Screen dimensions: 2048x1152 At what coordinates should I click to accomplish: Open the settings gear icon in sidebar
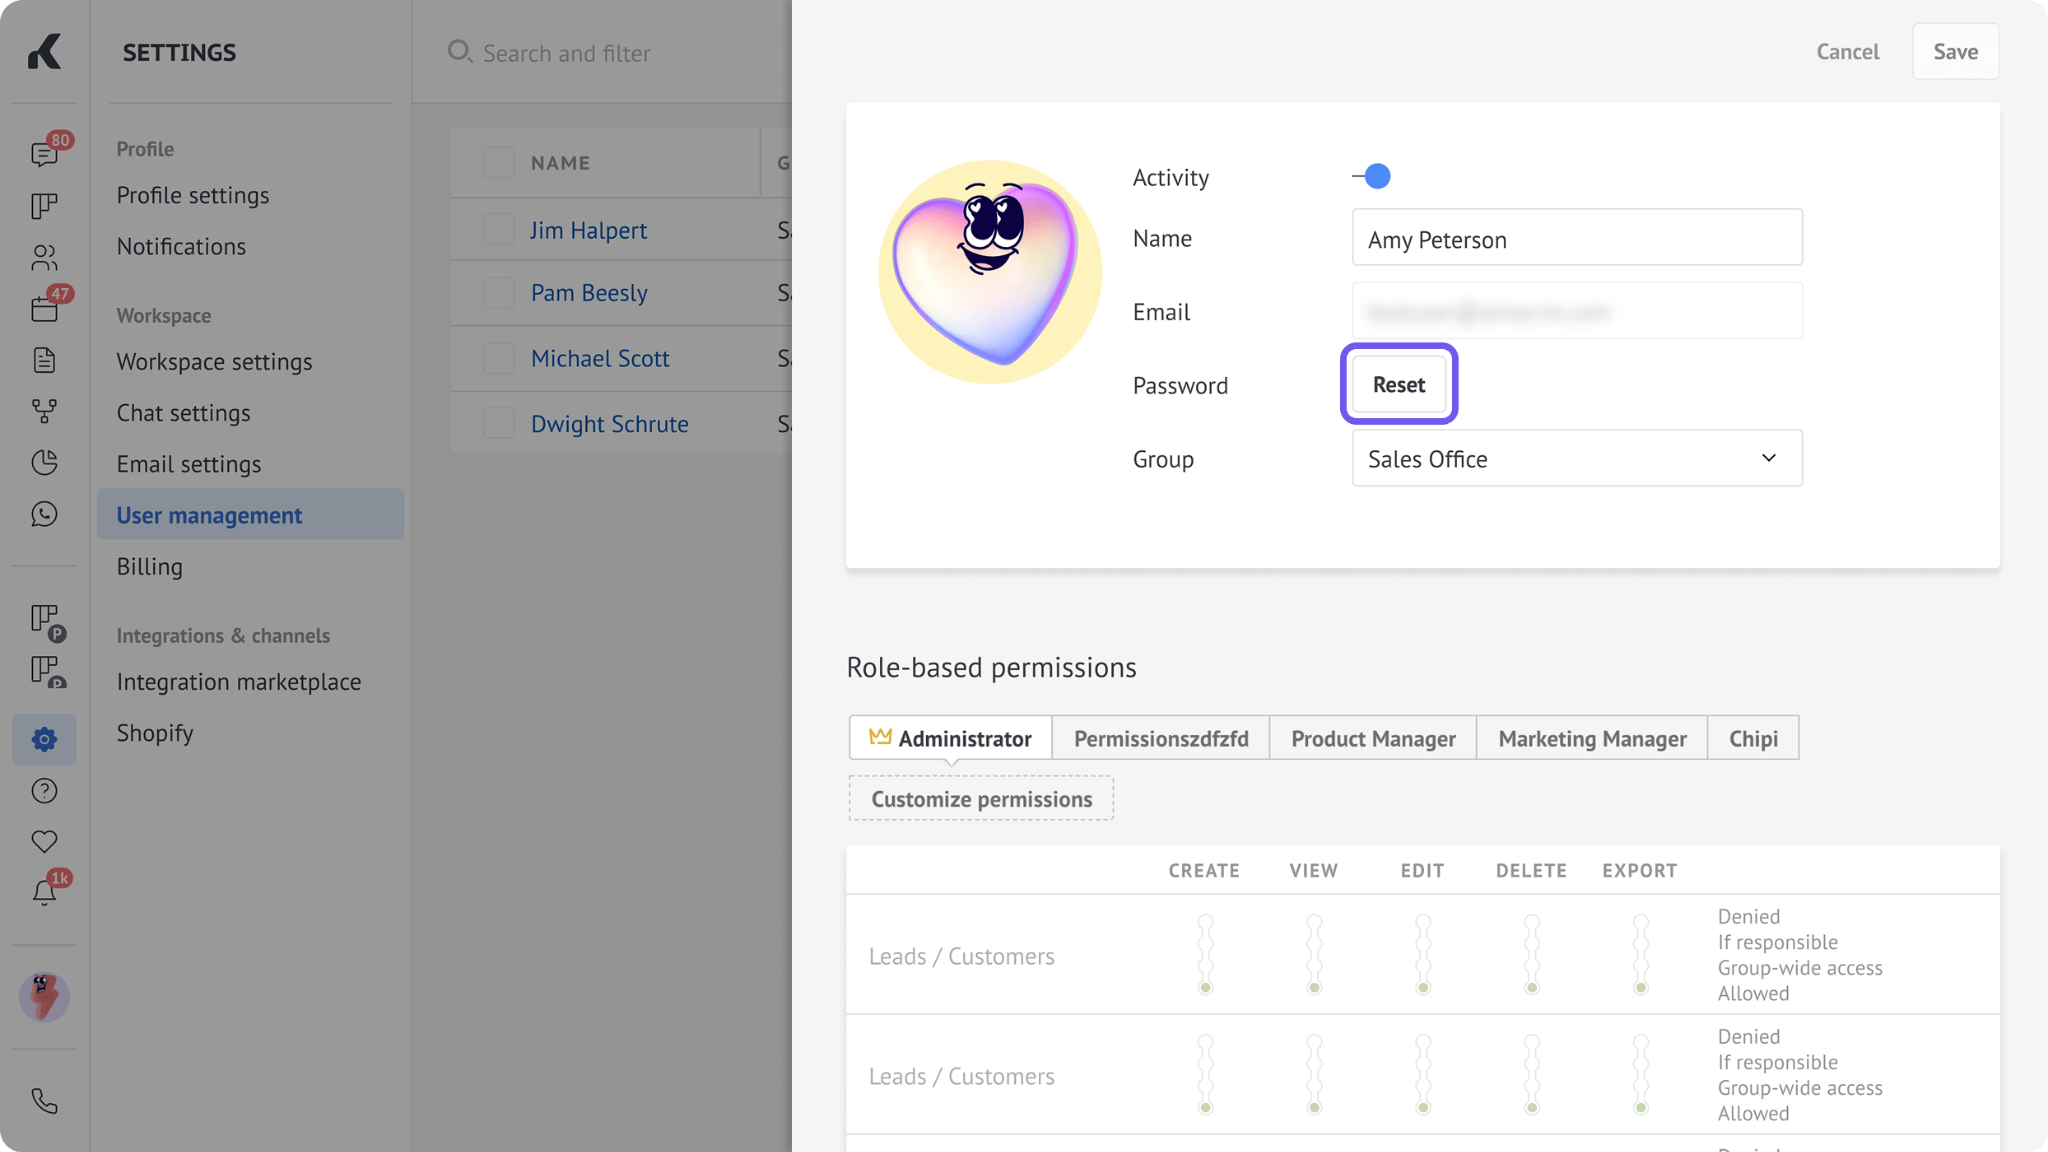[x=45, y=739]
